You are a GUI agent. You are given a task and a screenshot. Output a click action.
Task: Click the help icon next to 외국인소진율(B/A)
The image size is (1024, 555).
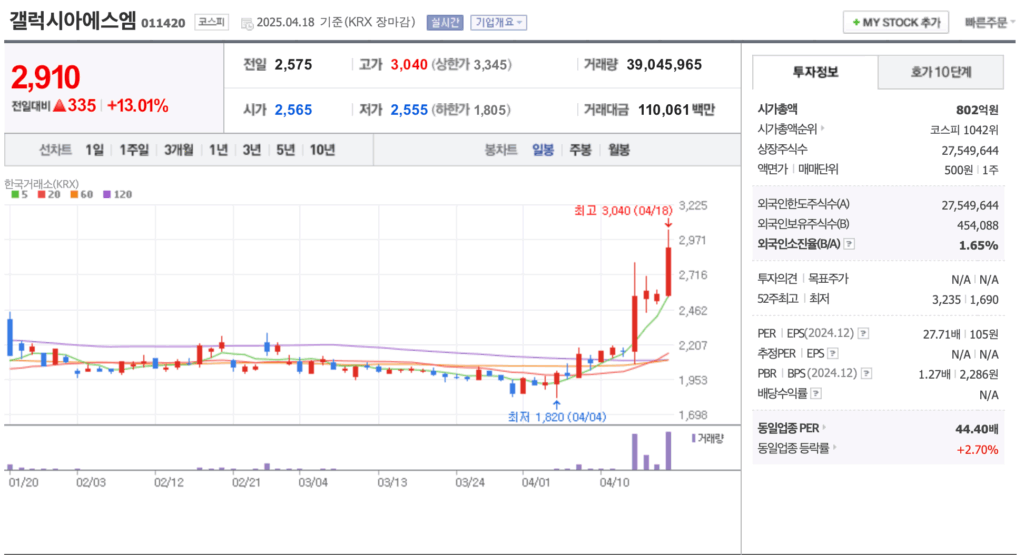(849, 244)
